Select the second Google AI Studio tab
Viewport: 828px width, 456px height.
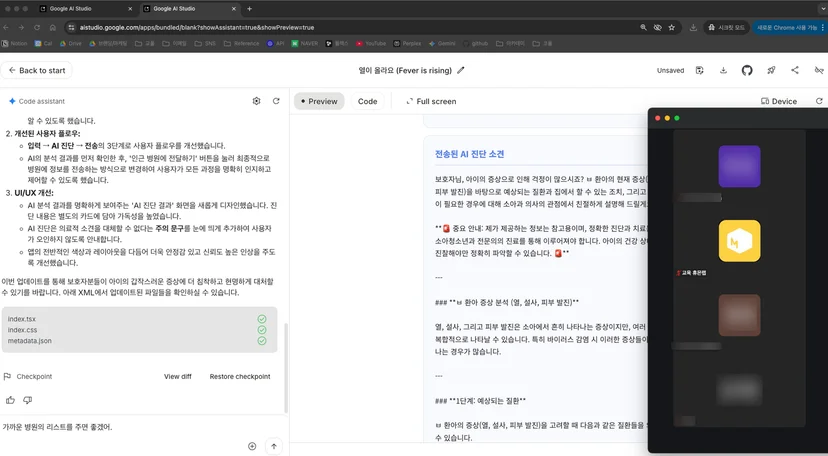(190, 8)
